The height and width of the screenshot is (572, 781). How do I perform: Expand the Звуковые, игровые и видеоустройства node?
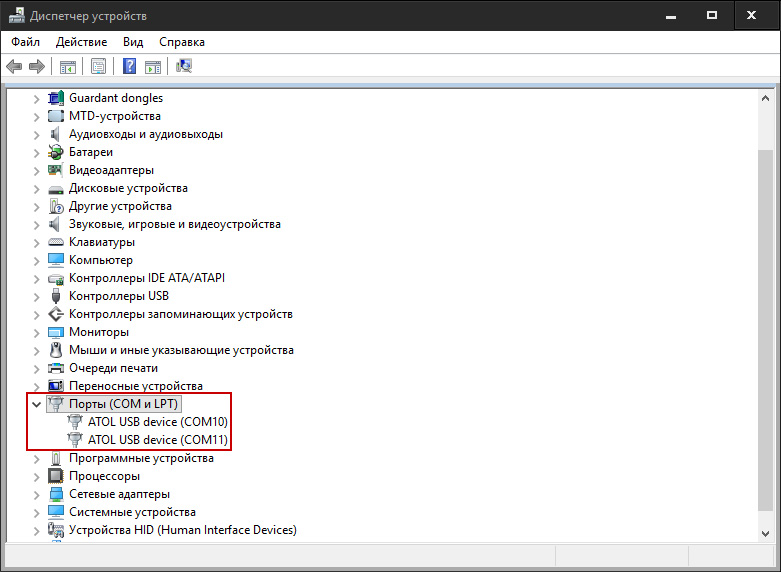[36, 224]
